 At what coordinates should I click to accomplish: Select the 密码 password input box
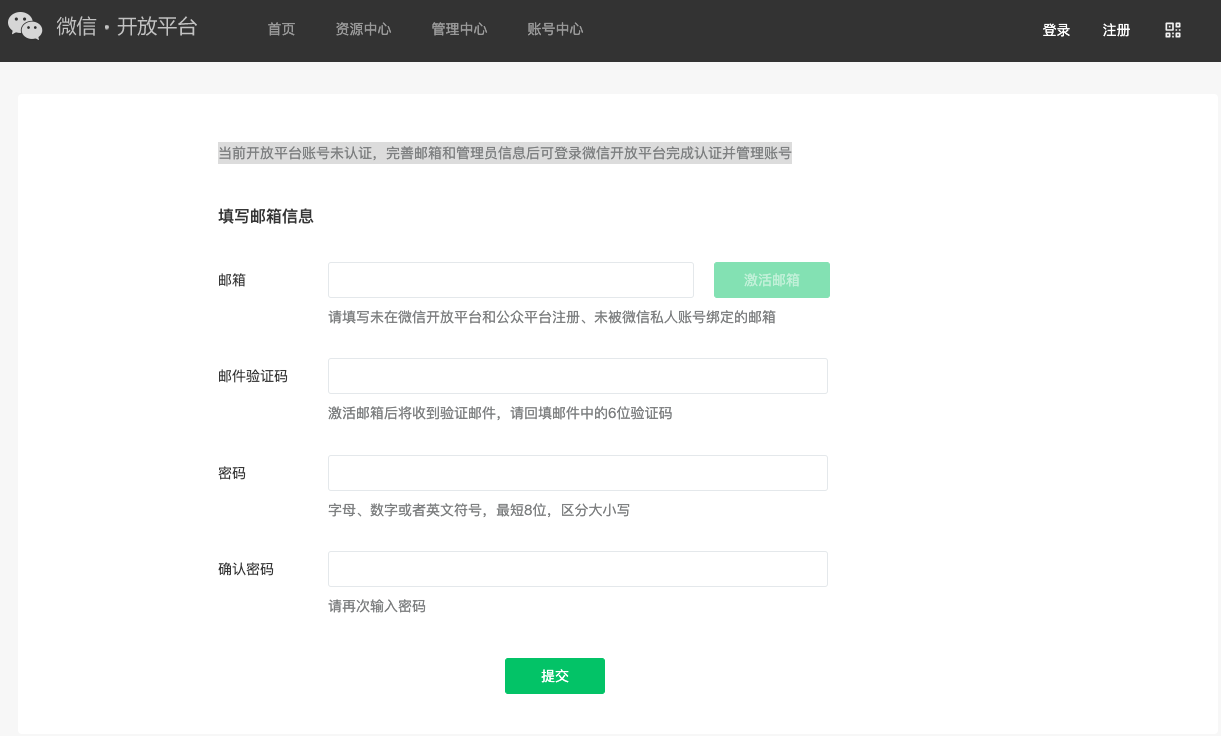tap(577, 473)
